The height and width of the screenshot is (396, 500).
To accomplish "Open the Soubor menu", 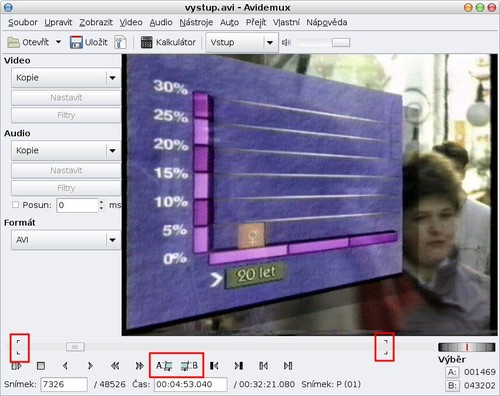I will (23, 22).
